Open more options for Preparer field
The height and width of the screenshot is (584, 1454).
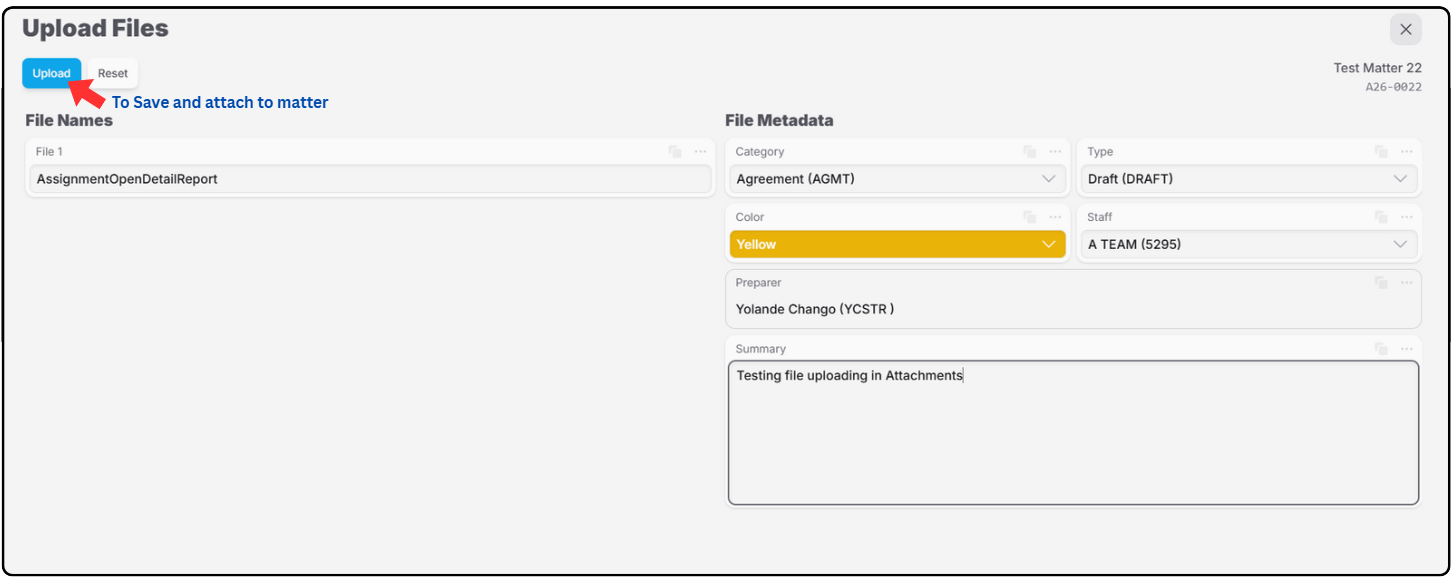1407,283
